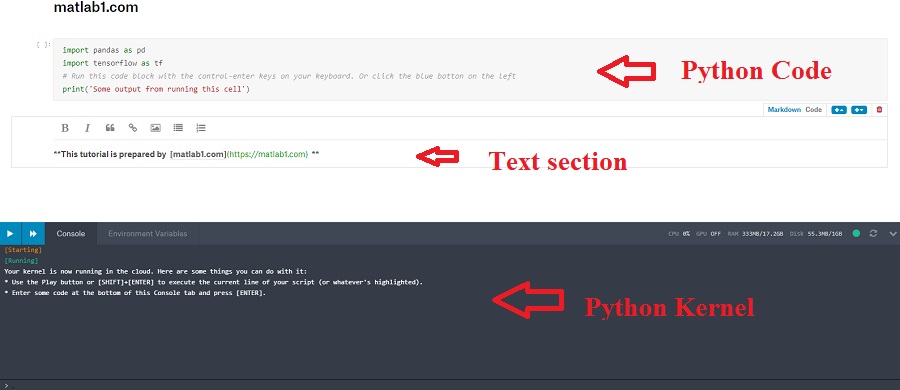The height and width of the screenshot is (390, 900).
Task: Insert an image in the text cell
Action: [x=155, y=128]
